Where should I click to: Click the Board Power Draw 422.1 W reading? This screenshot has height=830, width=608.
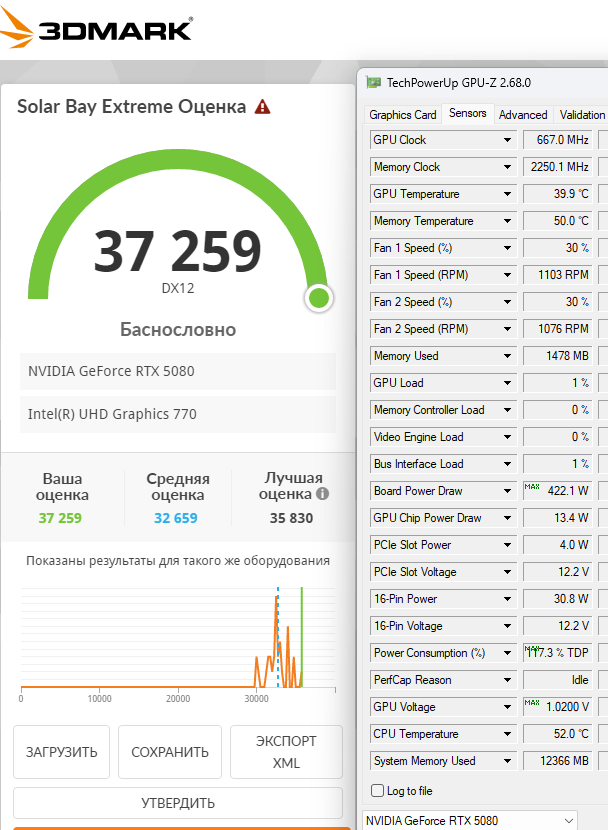coord(557,491)
